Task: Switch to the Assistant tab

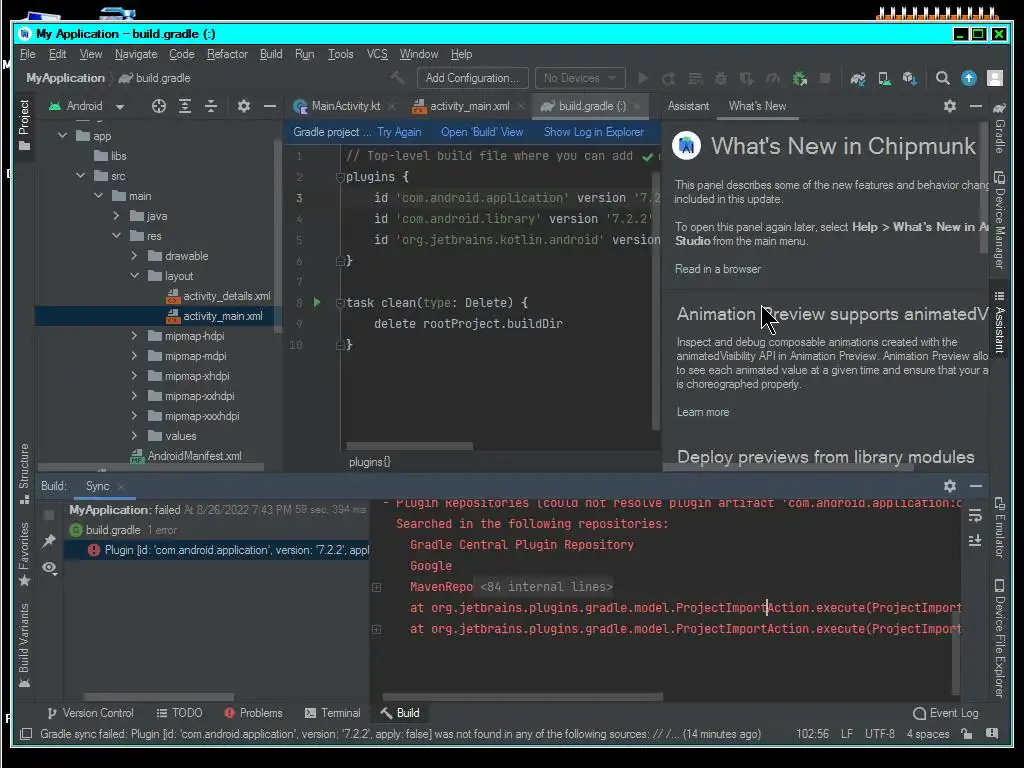Action: coord(688,106)
